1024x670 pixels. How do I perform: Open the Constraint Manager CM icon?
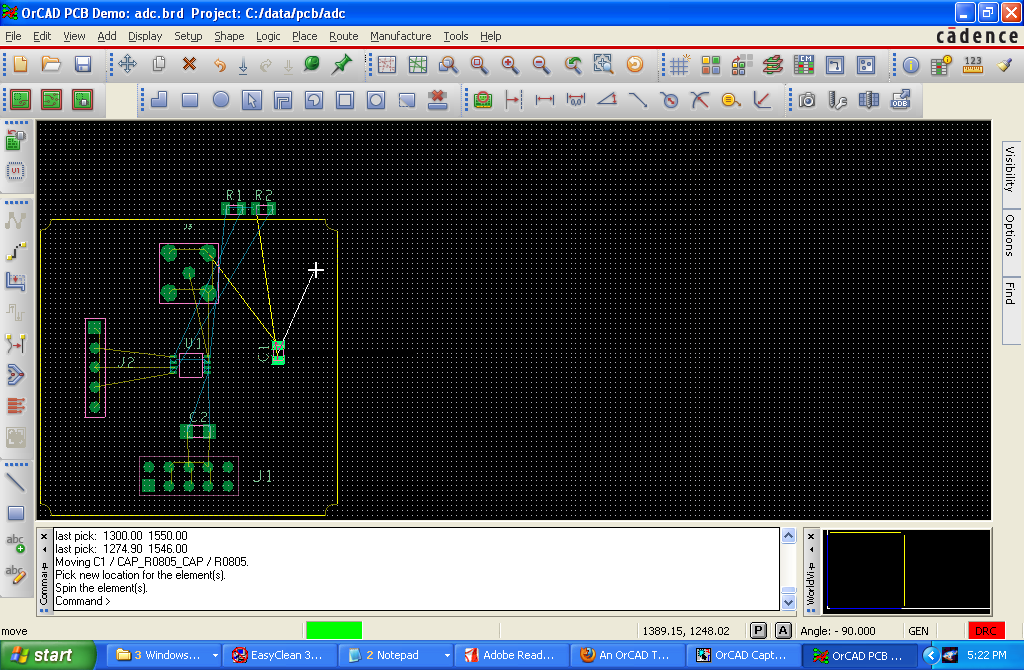[x=804, y=65]
